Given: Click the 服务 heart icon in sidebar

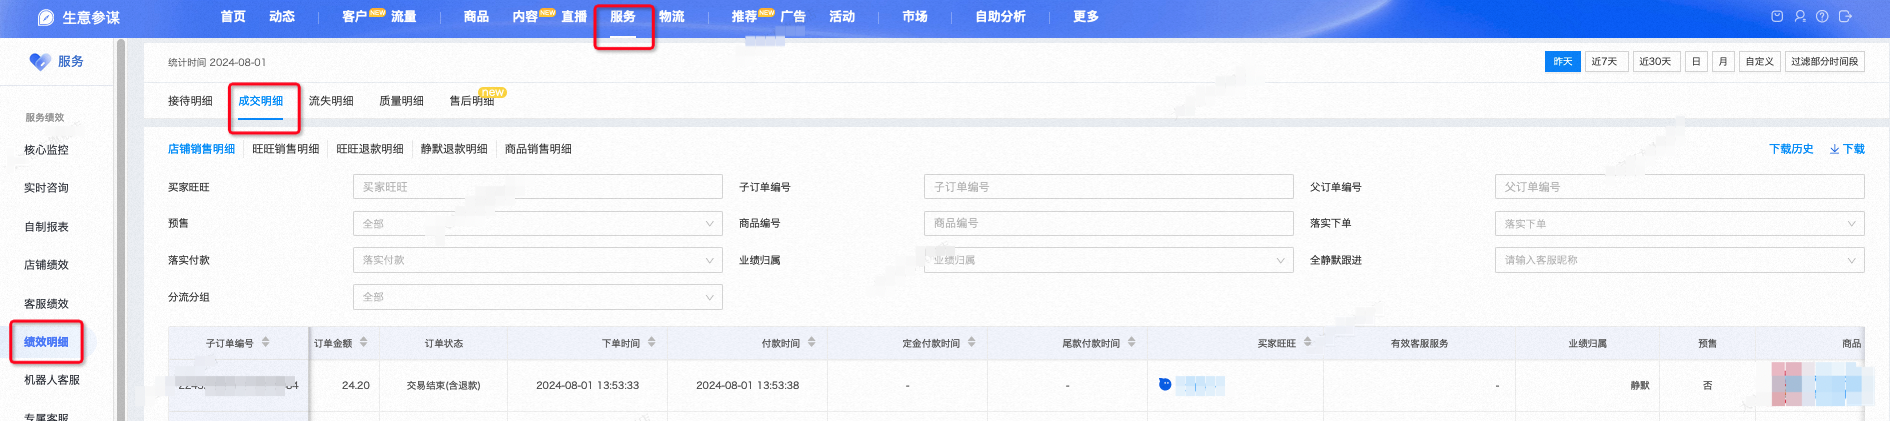Looking at the screenshot, I should point(40,62).
